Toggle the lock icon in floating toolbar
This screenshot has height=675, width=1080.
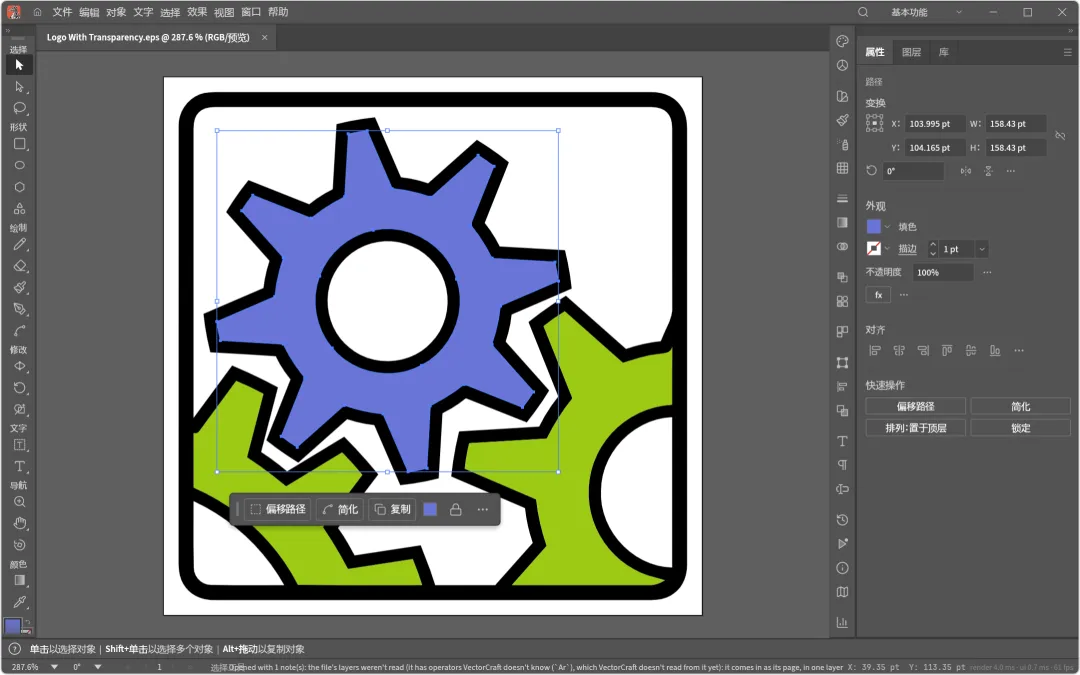tap(455, 510)
